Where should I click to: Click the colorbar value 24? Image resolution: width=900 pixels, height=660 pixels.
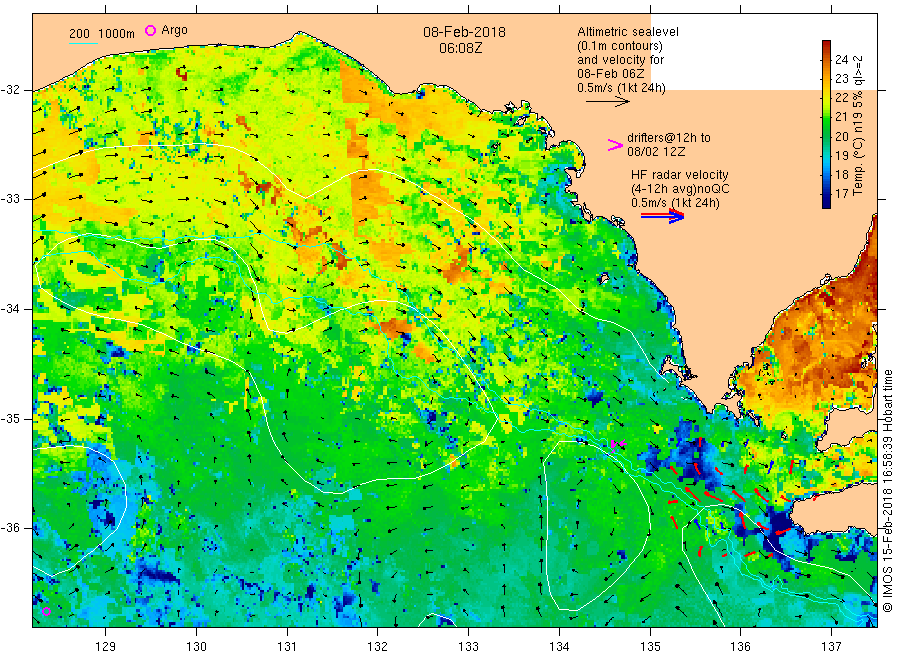coord(841,59)
